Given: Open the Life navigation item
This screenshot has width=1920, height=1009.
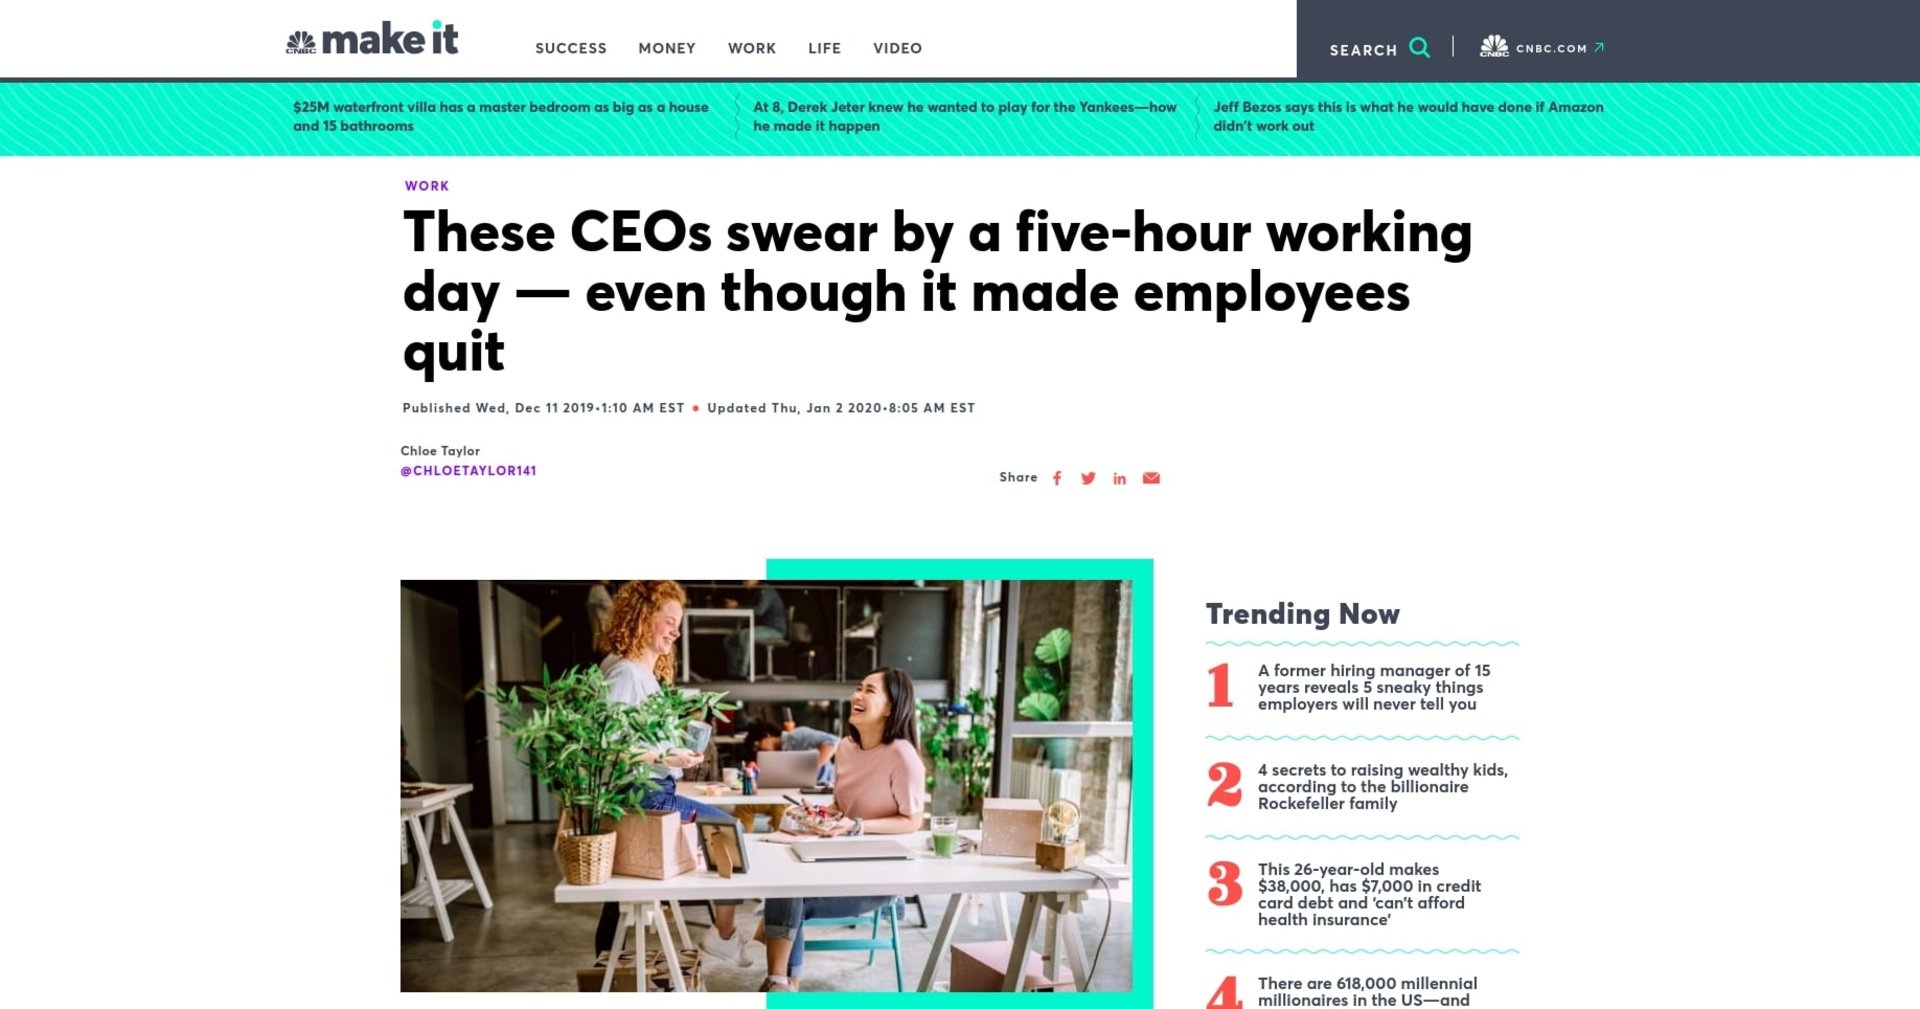Looking at the screenshot, I should 824,48.
